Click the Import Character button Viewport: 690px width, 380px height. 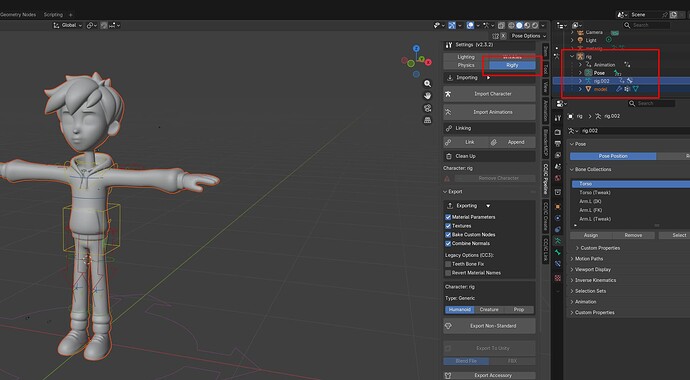click(x=489, y=94)
